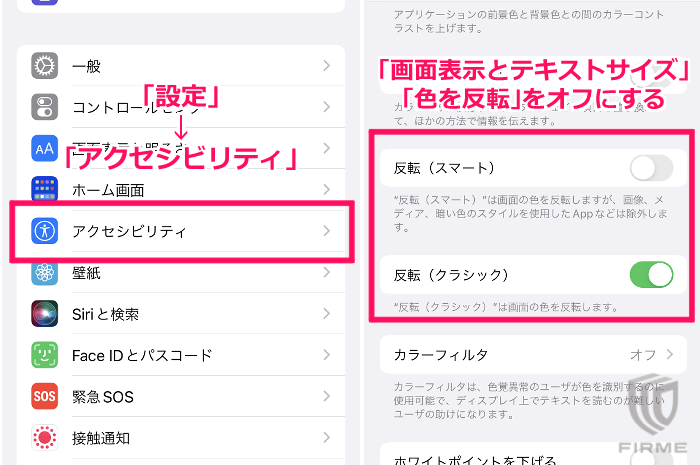Open chevron on the 一般 row
700x465 pixels.
click(326, 66)
